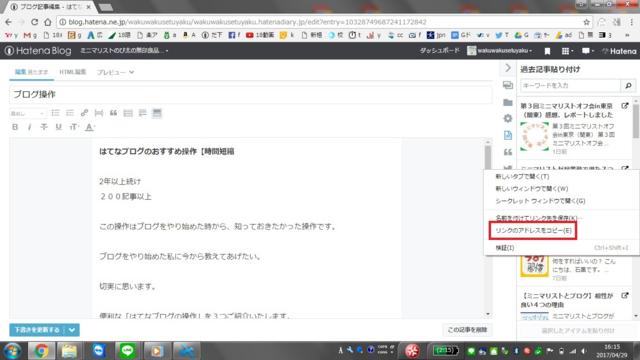Open the edit options gear panel
Screen dimensions: 640x360
point(508,118)
